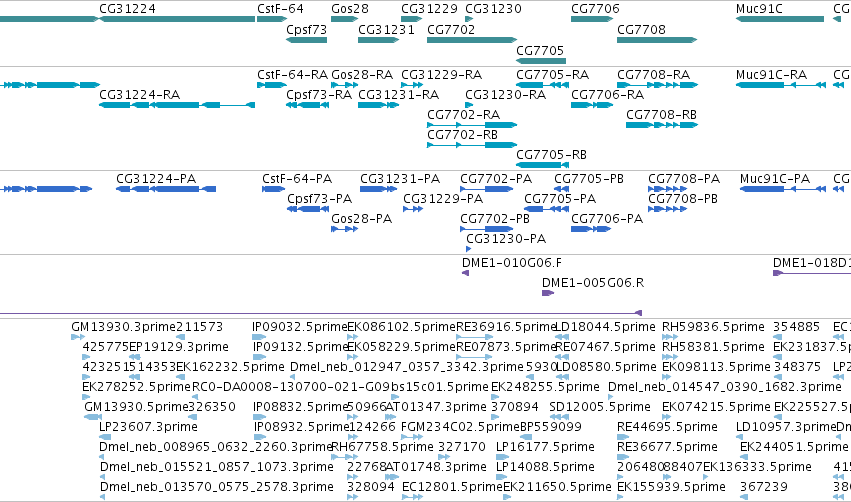Open the CG7702-RA transcript label
Screen dimensions: 851x502
point(463,115)
